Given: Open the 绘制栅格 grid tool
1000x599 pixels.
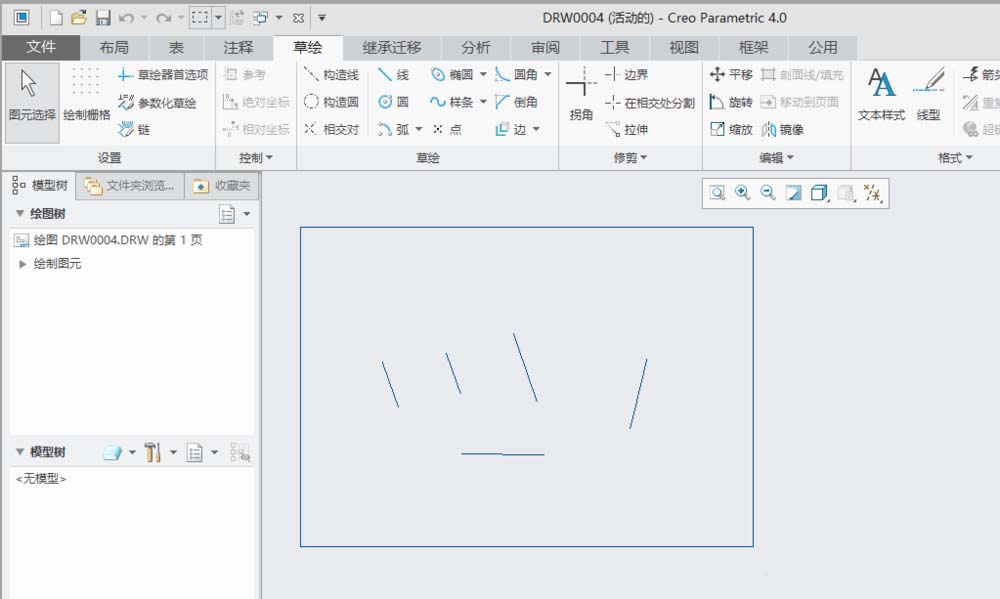Looking at the screenshot, I should 87,95.
